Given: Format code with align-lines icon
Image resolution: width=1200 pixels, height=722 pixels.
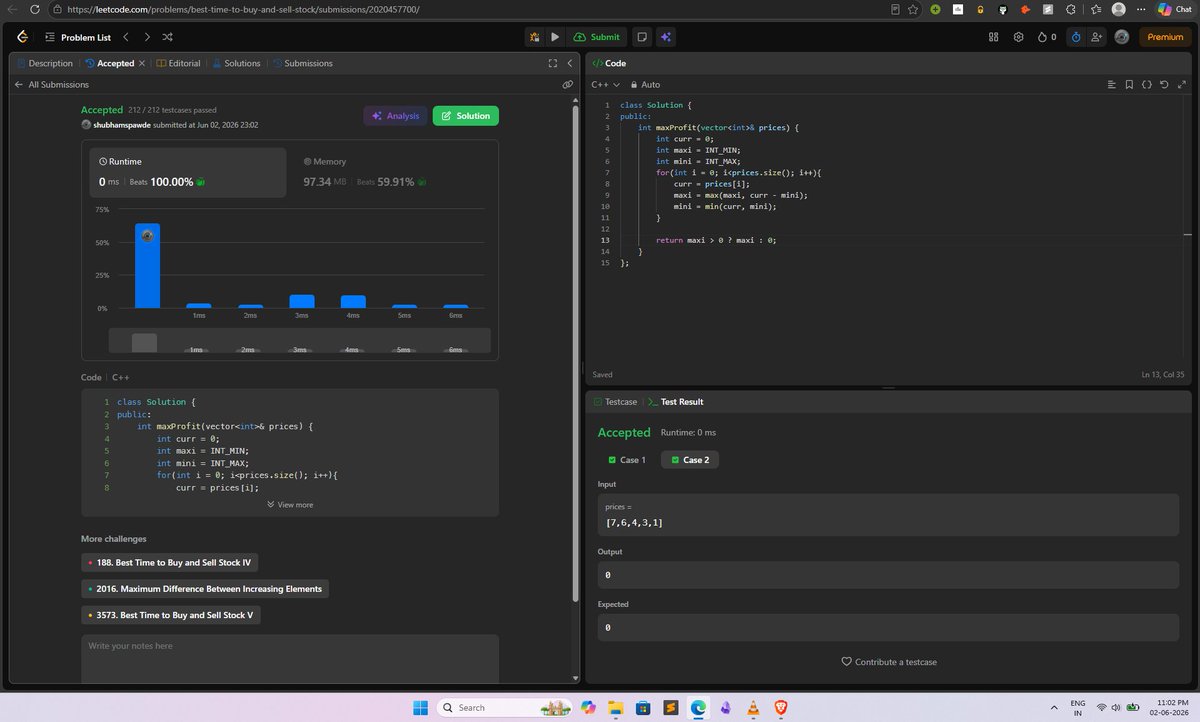Looking at the screenshot, I should [x=1111, y=85].
